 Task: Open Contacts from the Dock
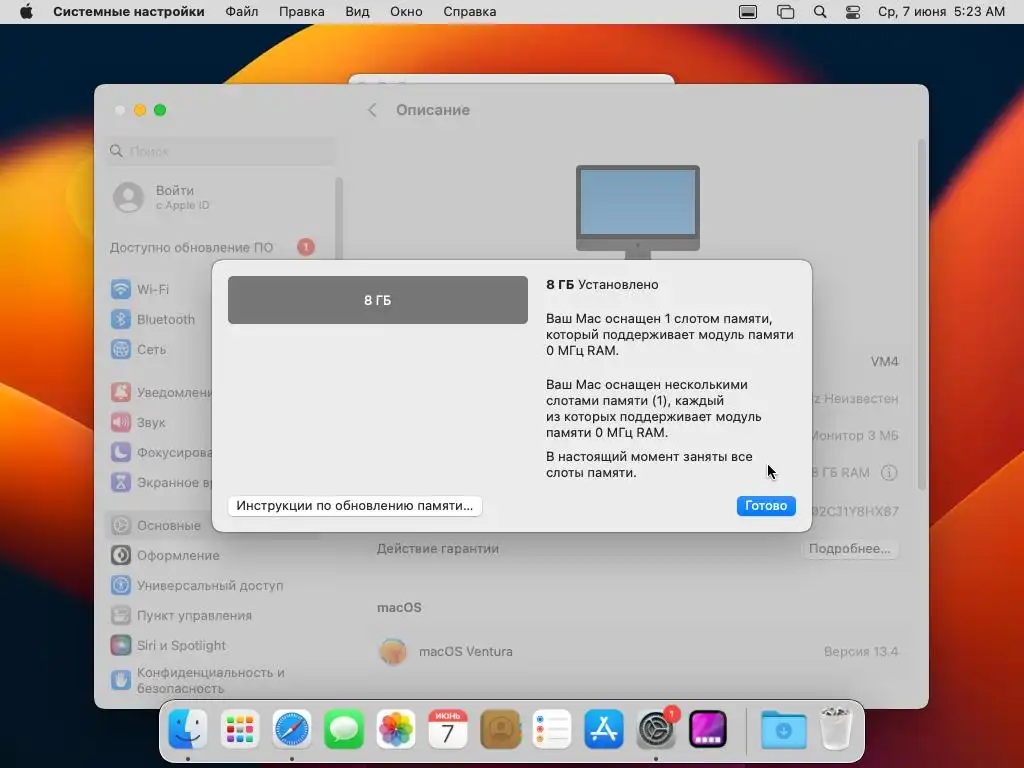tap(500, 729)
